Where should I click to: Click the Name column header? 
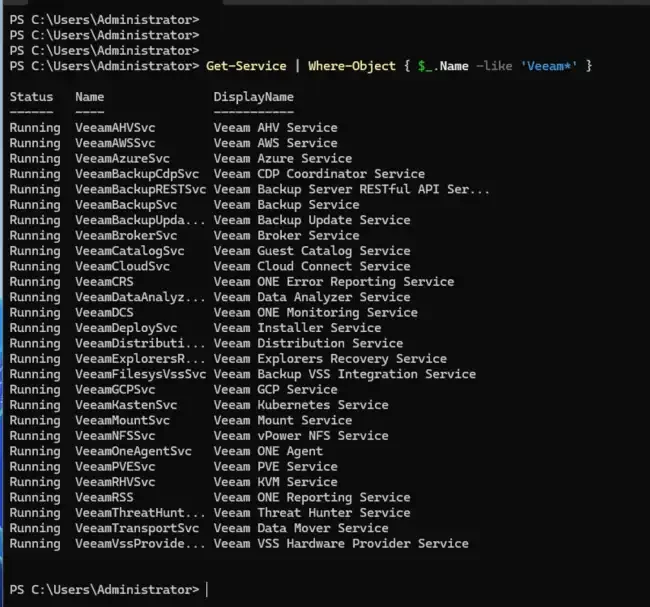click(x=90, y=97)
